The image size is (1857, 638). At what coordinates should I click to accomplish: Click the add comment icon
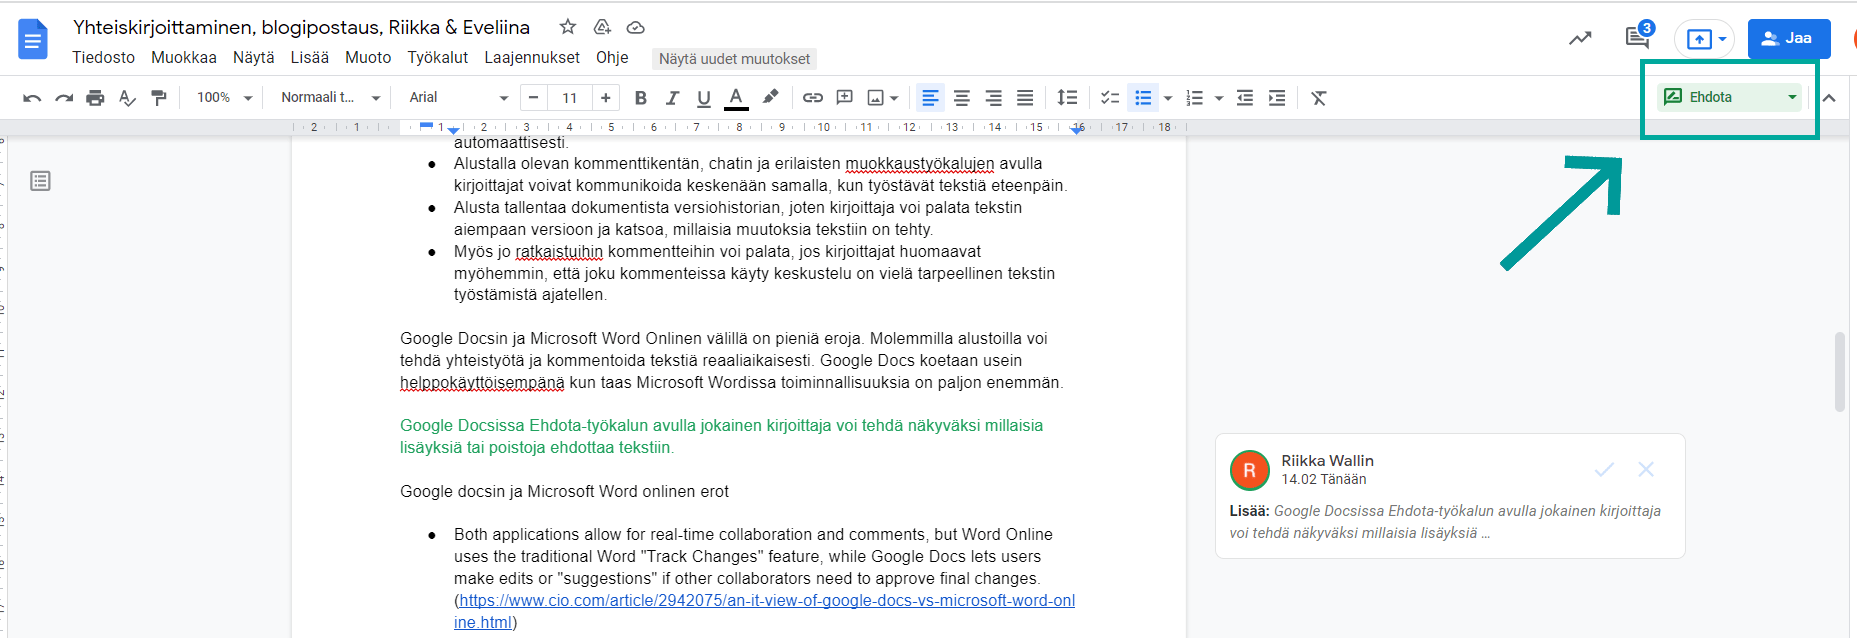click(x=844, y=98)
